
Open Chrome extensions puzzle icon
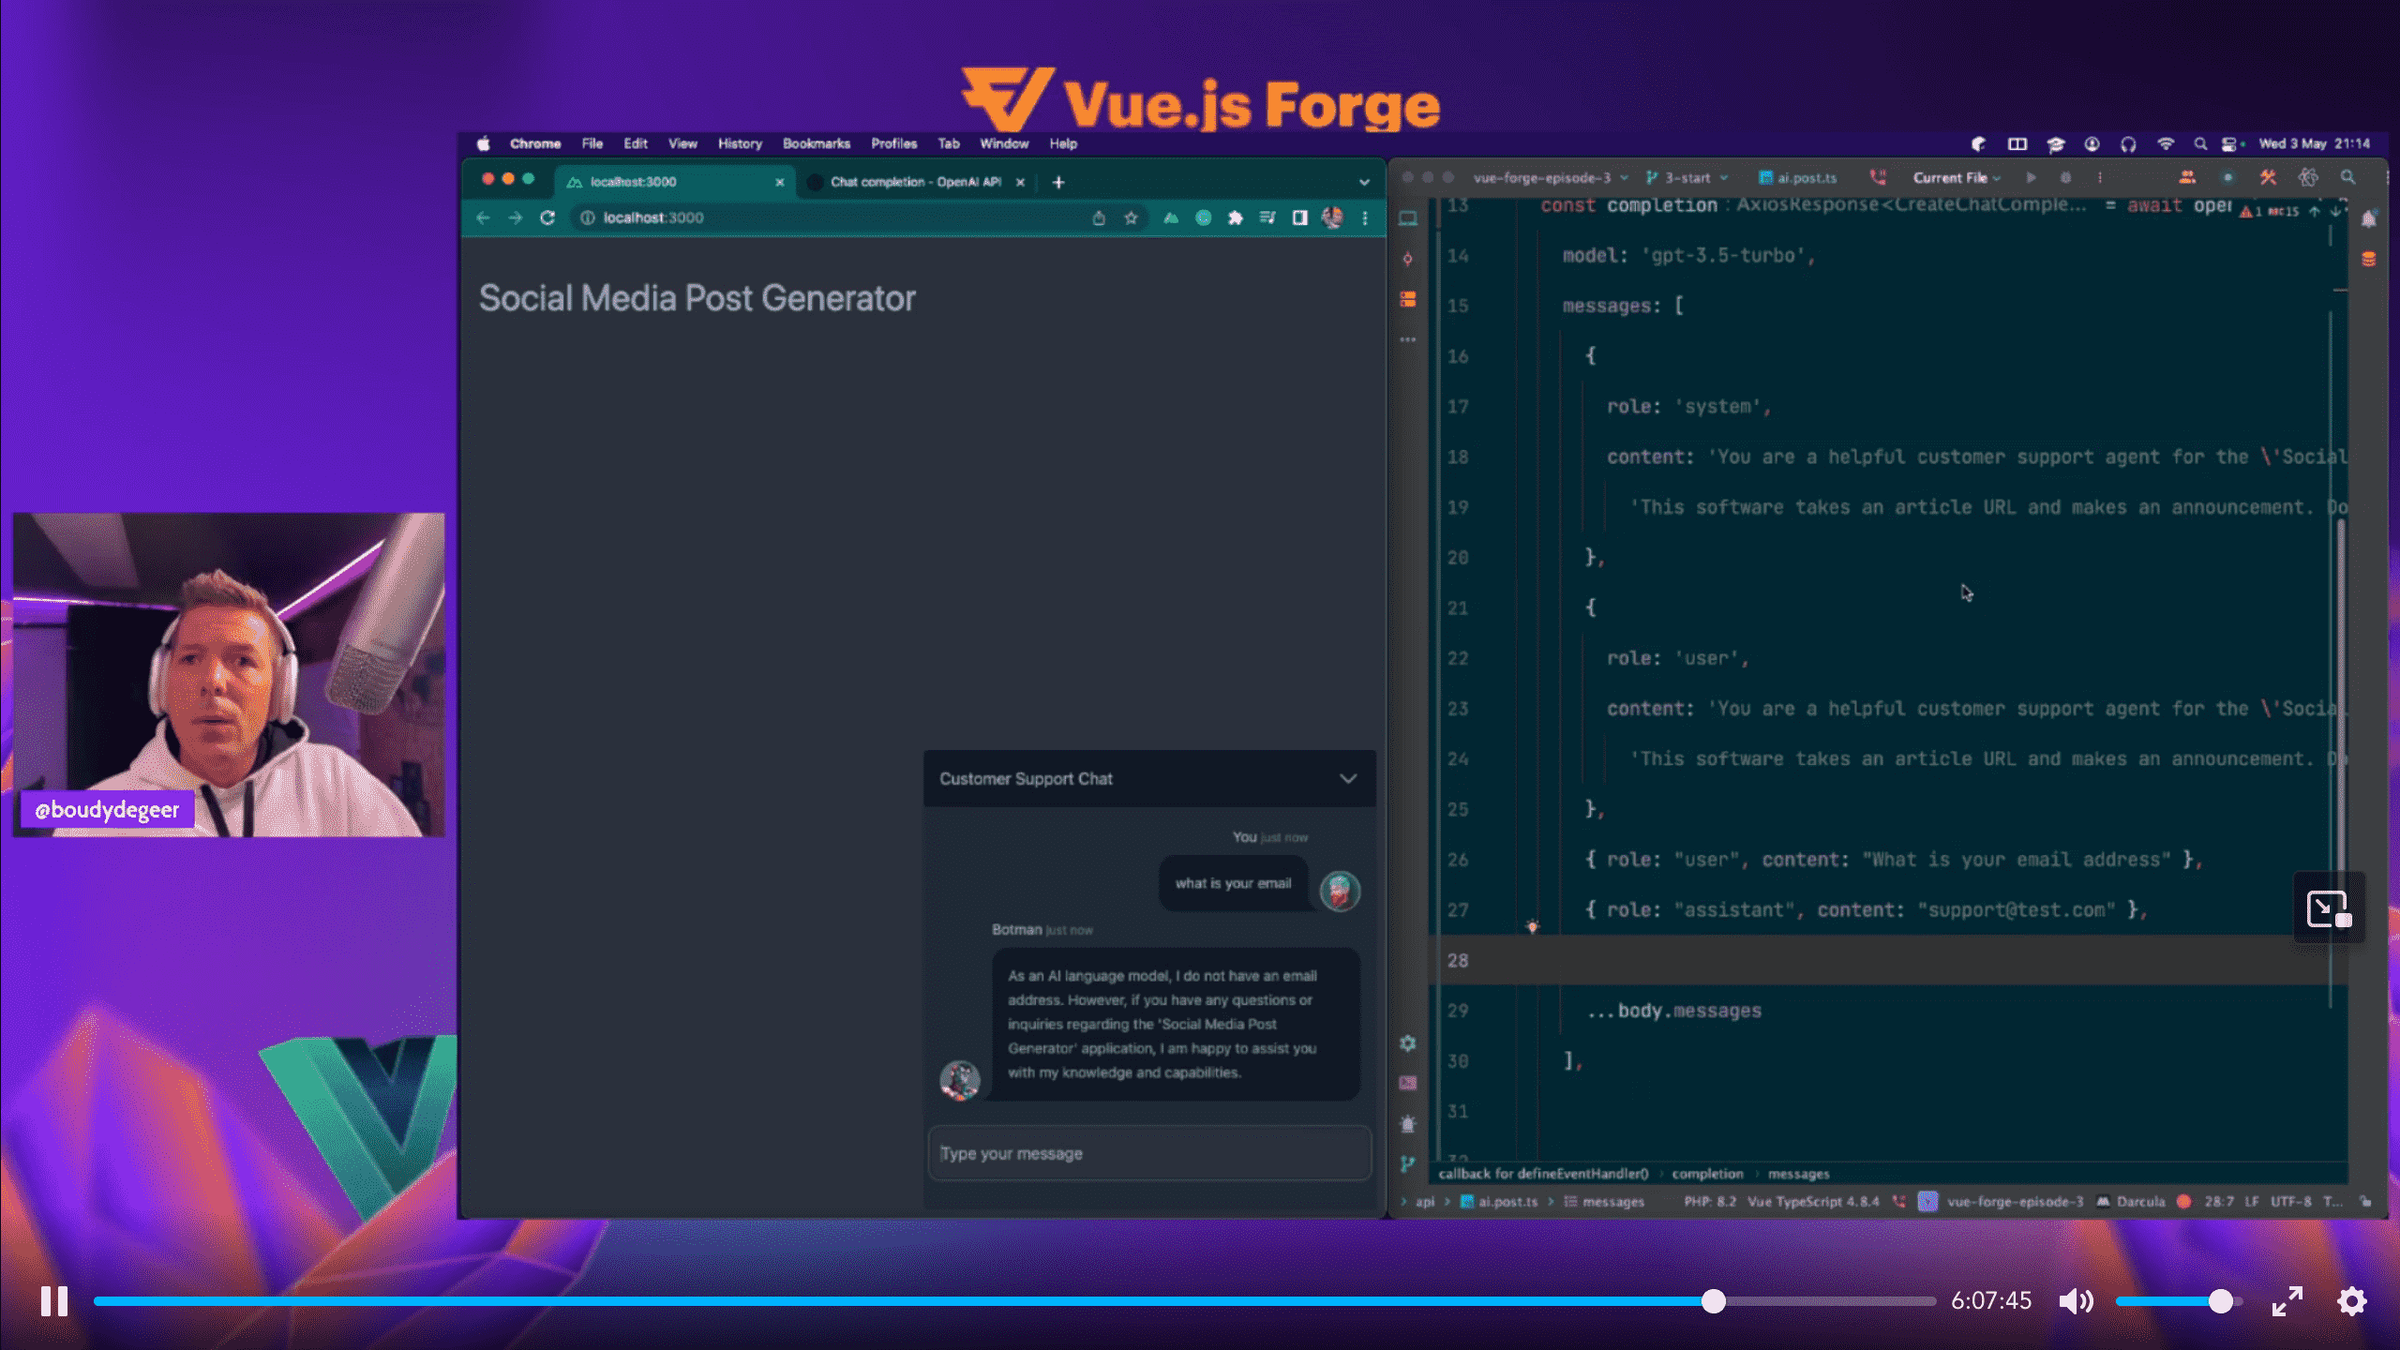click(1235, 218)
